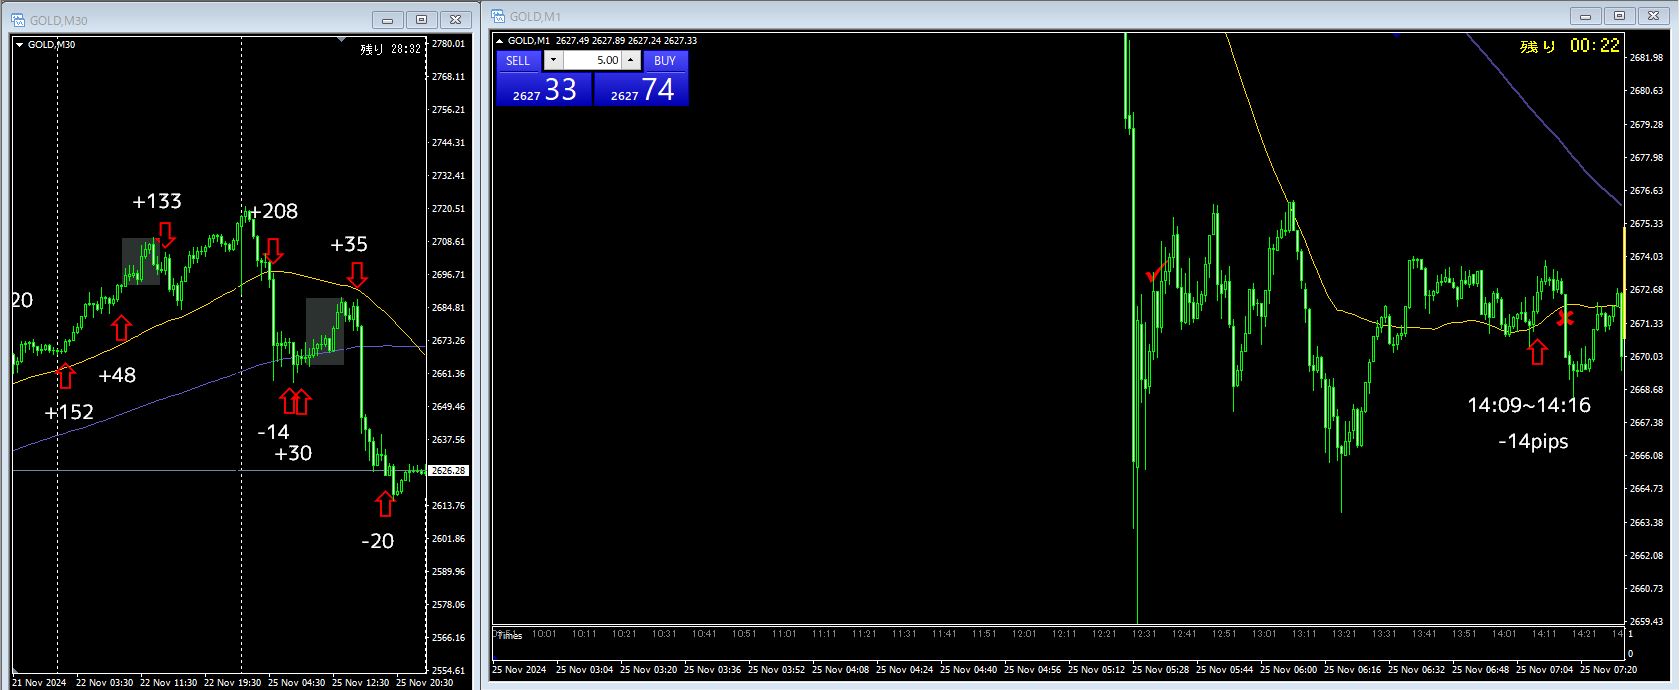Click the 残り 28:32 countdown in M30 chart
This screenshot has width=1680, height=690.
[390, 49]
